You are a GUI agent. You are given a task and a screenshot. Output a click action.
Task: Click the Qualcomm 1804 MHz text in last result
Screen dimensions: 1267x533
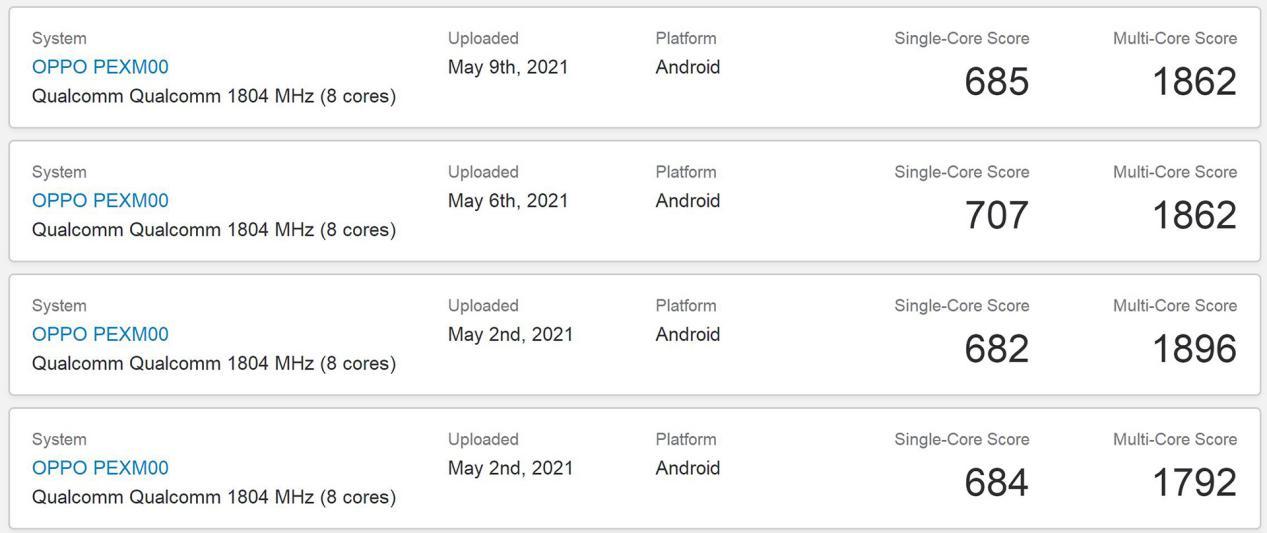pyautogui.click(x=213, y=497)
